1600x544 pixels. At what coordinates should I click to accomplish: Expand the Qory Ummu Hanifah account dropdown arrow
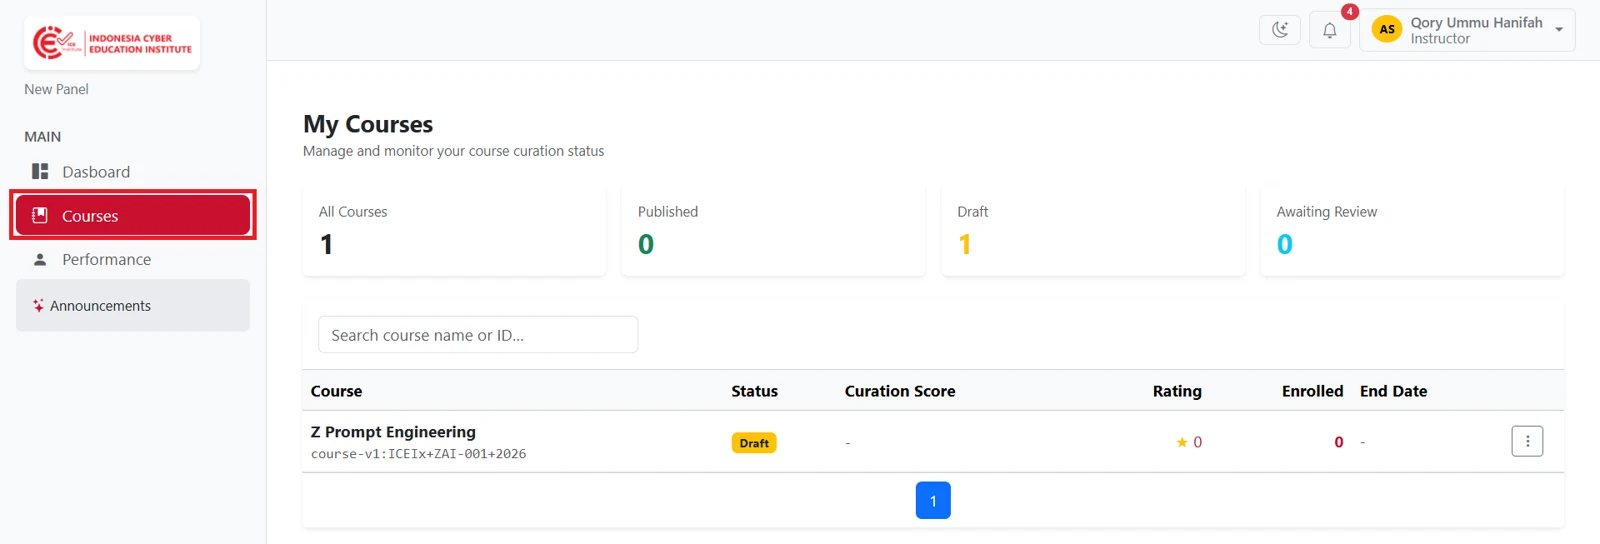[x=1559, y=30]
